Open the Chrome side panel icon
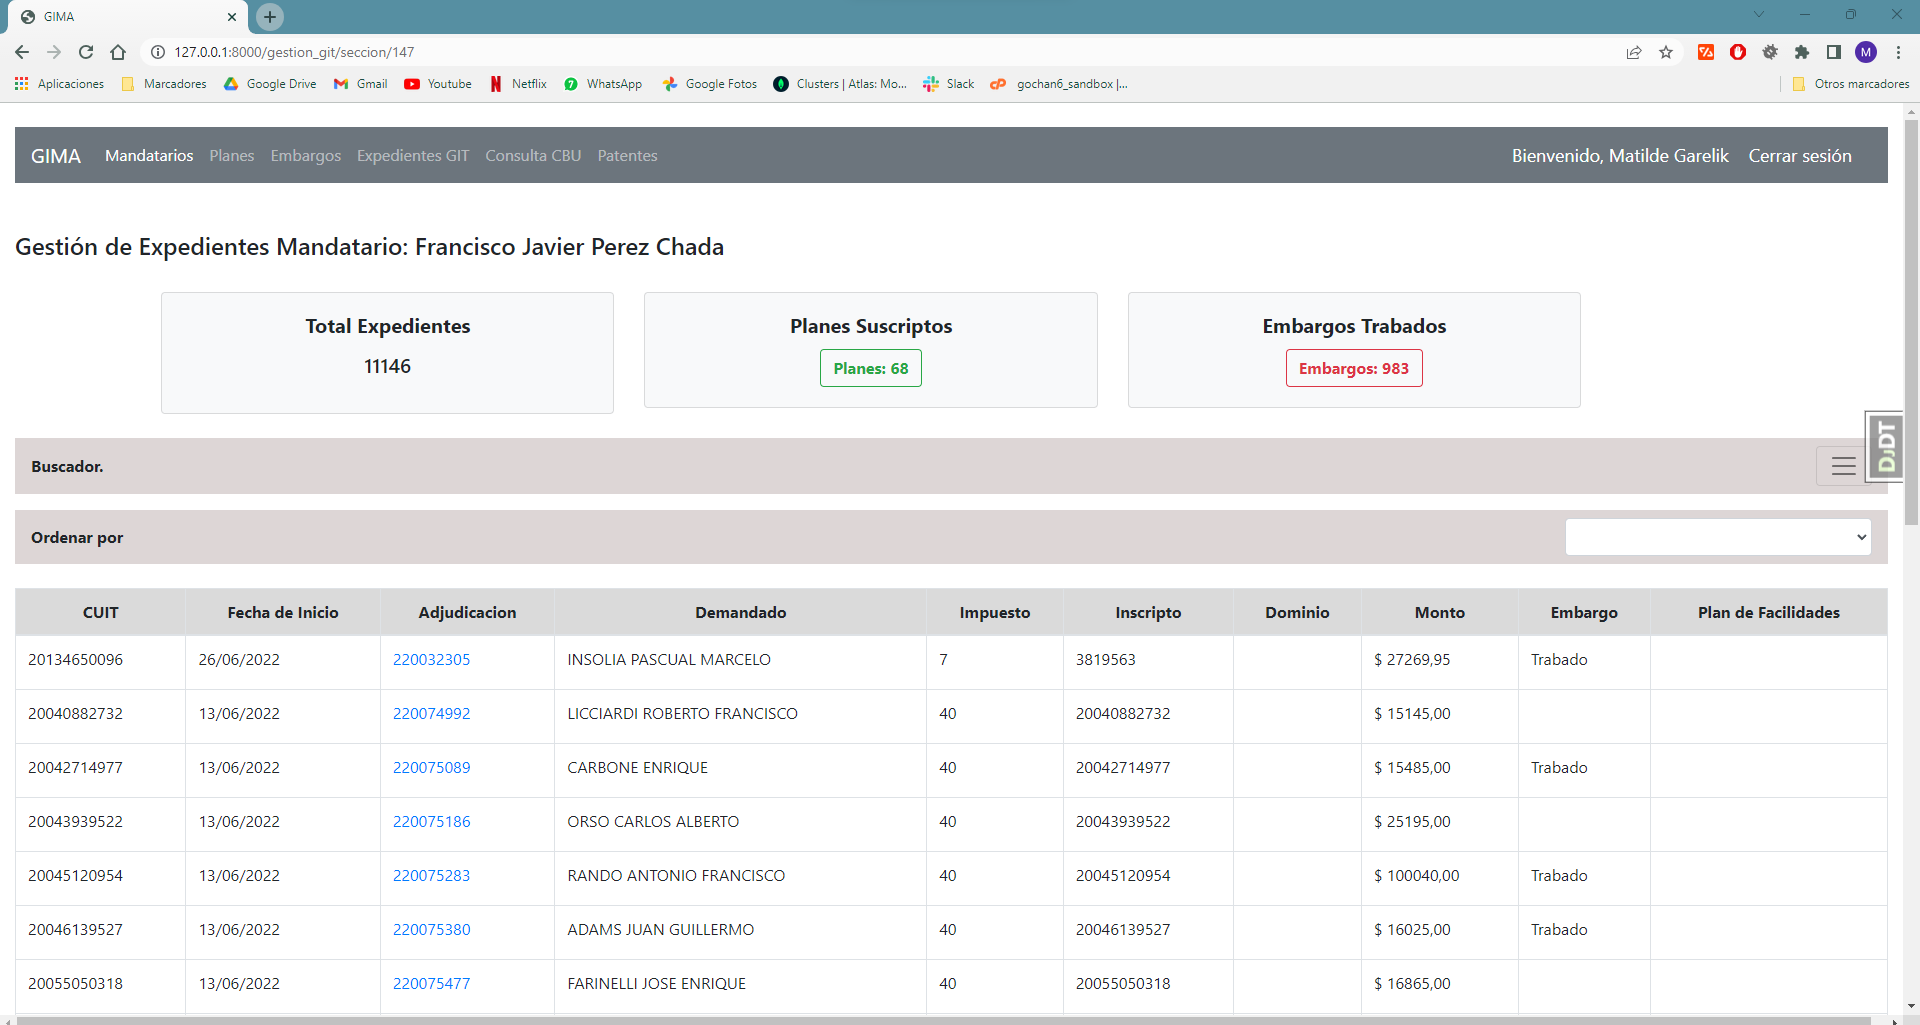Viewport: 1920px width, 1025px height. (x=1834, y=52)
